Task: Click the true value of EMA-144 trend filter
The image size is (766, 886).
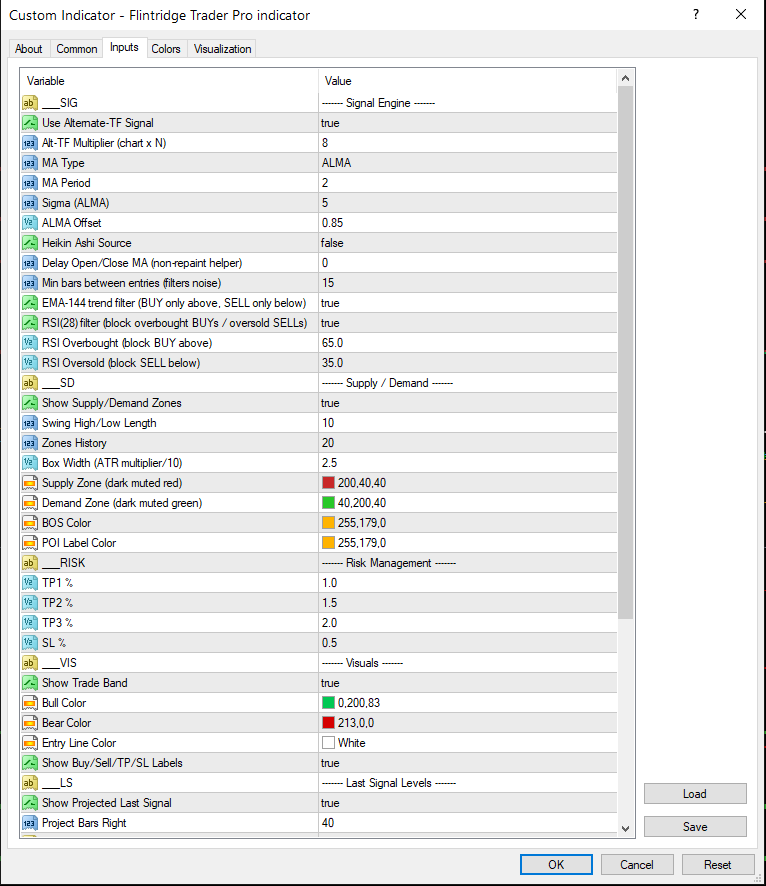Action: (330, 303)
